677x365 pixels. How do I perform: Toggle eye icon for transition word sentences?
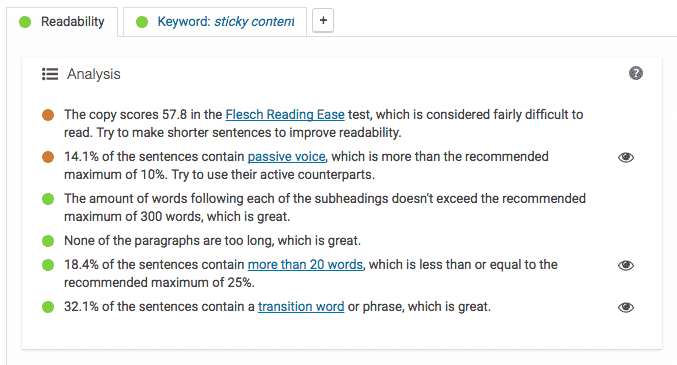(626, 307)
